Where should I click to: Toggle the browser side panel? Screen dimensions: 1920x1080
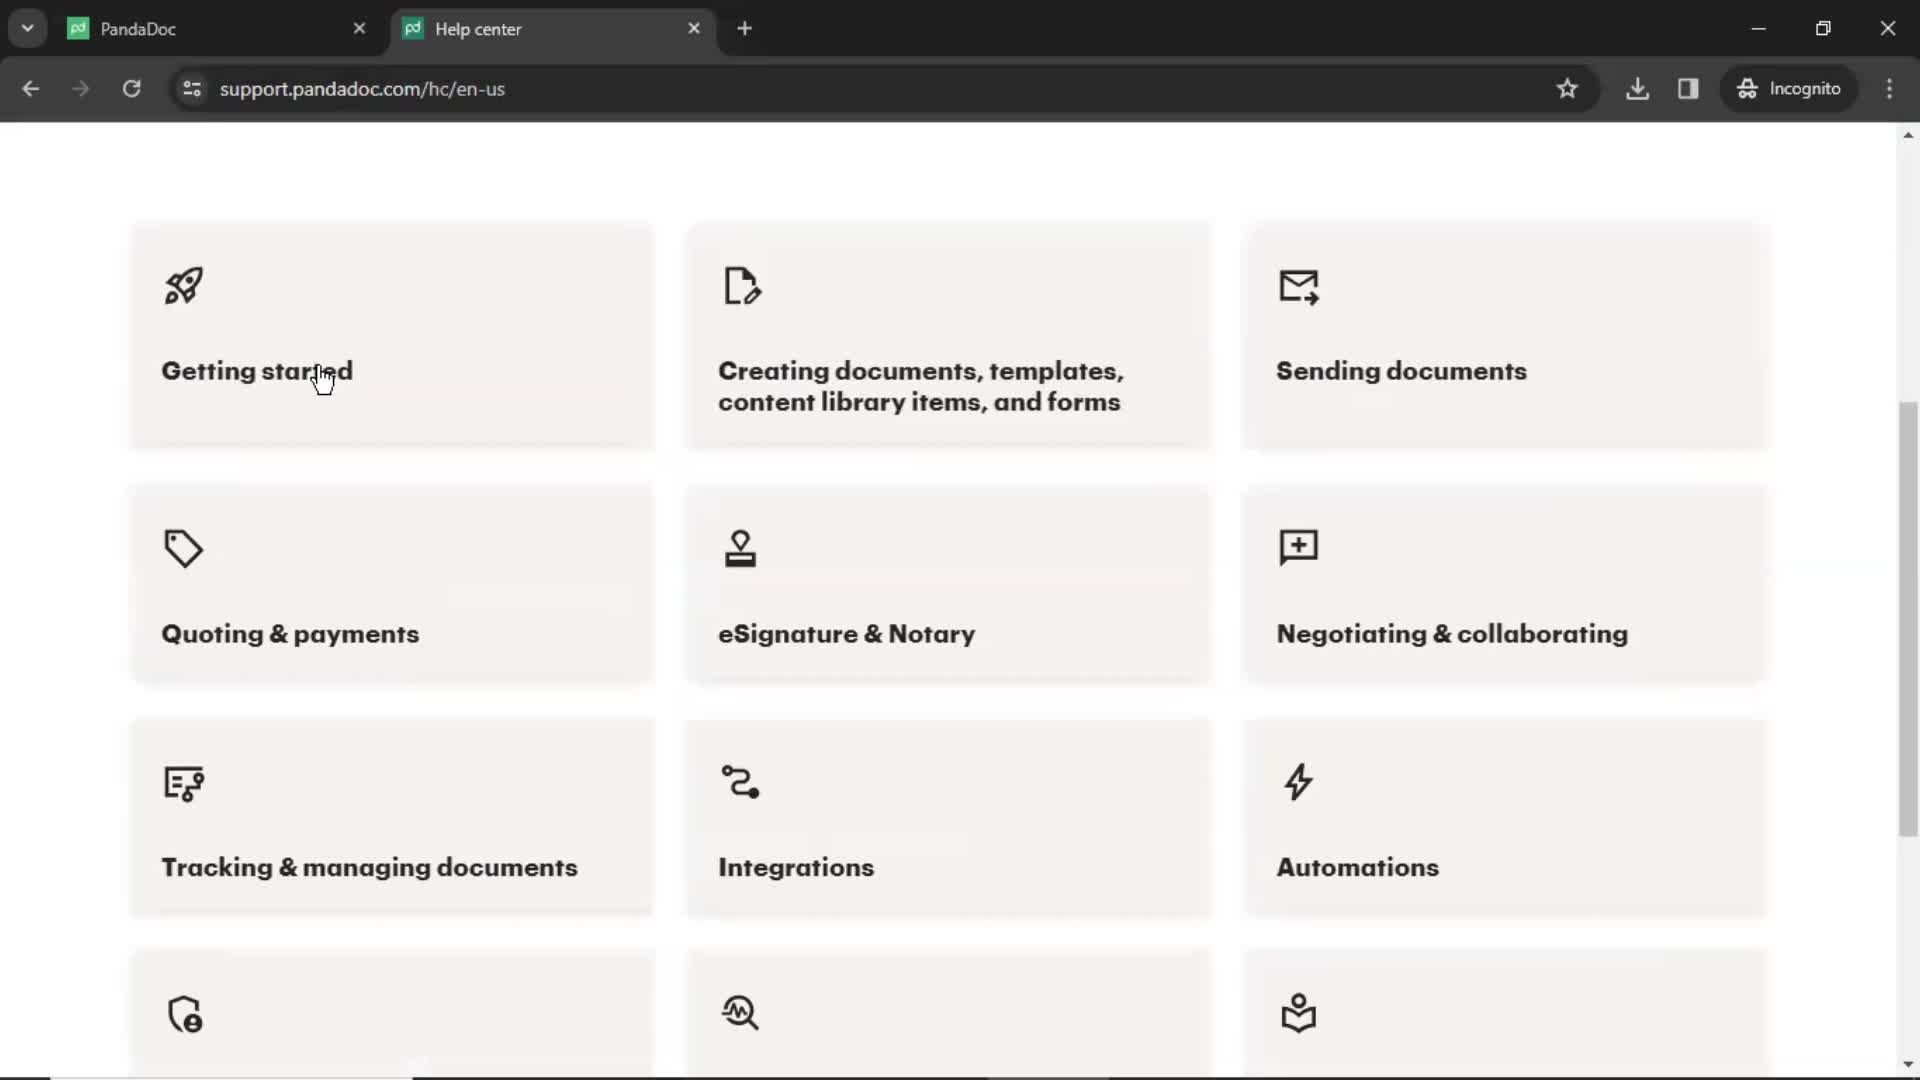pyautogui.click(x=1688, y=89)
